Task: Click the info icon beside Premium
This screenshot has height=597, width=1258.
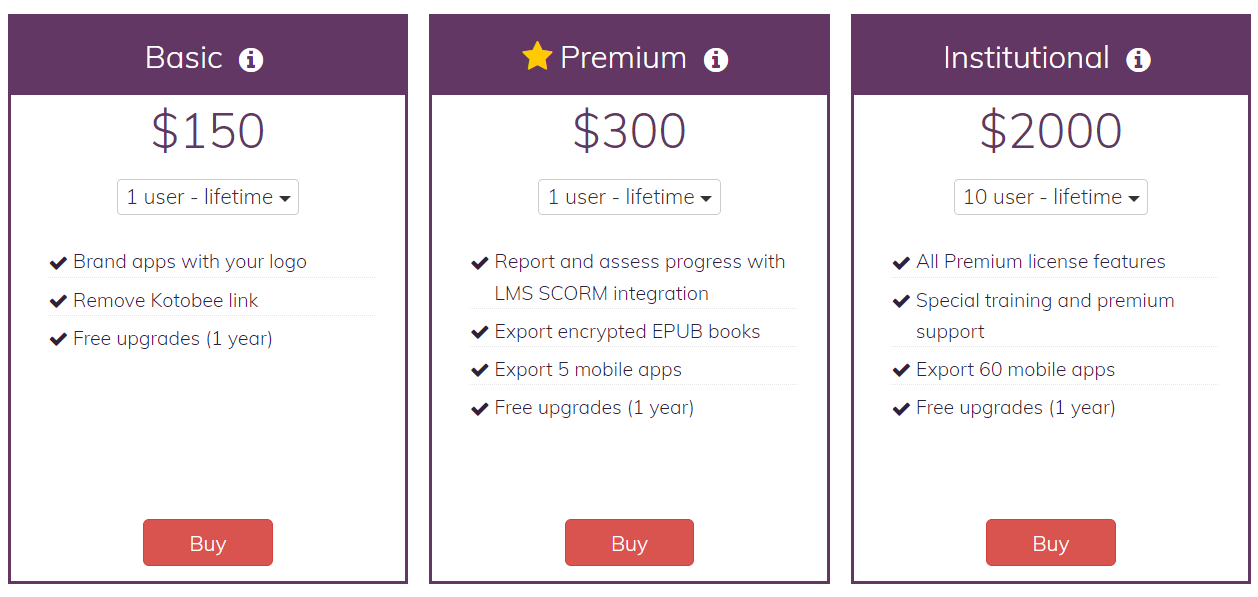Action: [x=716, y=60]
